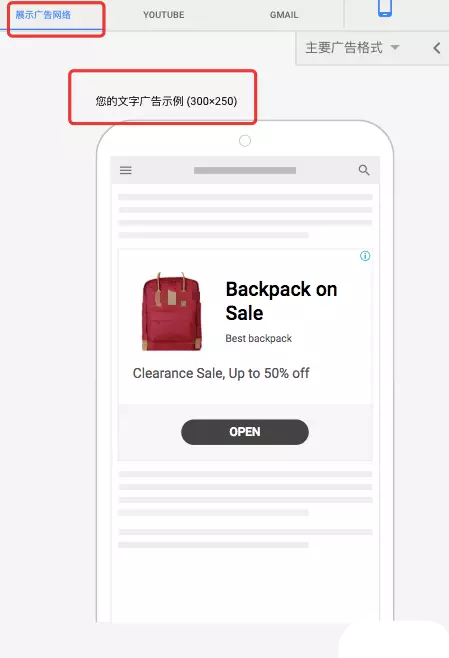Click the "Backpack on Sale" headline
Image resolution: width=449 pixels, height=658 pixels.
(281, 301)
